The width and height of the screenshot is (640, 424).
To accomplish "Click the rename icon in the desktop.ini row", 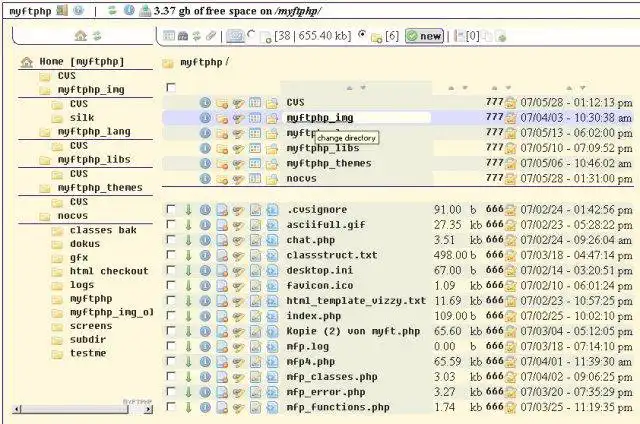I will pos(238,271).
